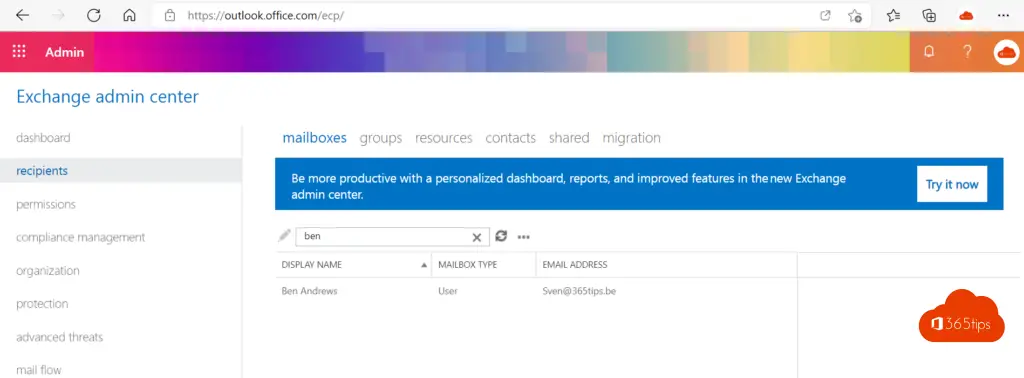This screenshot has height=378, width=1024.
Task: Open the browser settings ellipsis menu
Action: point(1004,16)
